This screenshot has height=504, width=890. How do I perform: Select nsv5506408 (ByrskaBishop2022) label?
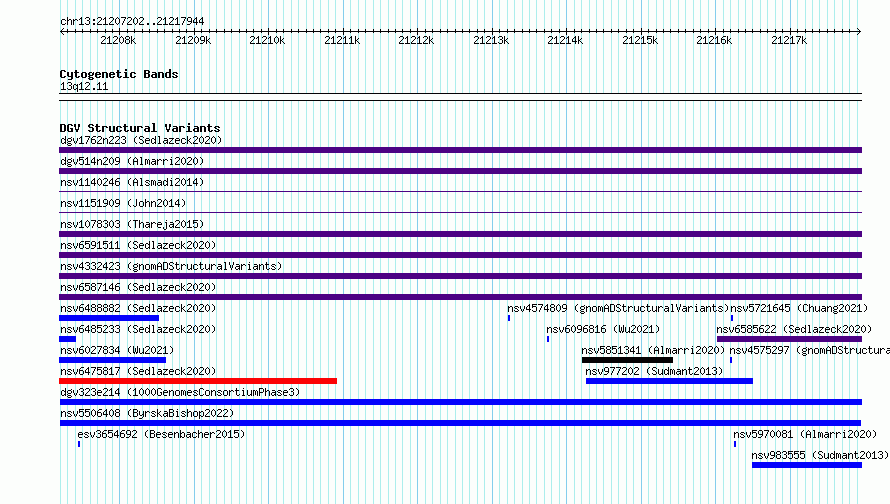[147, 413]
